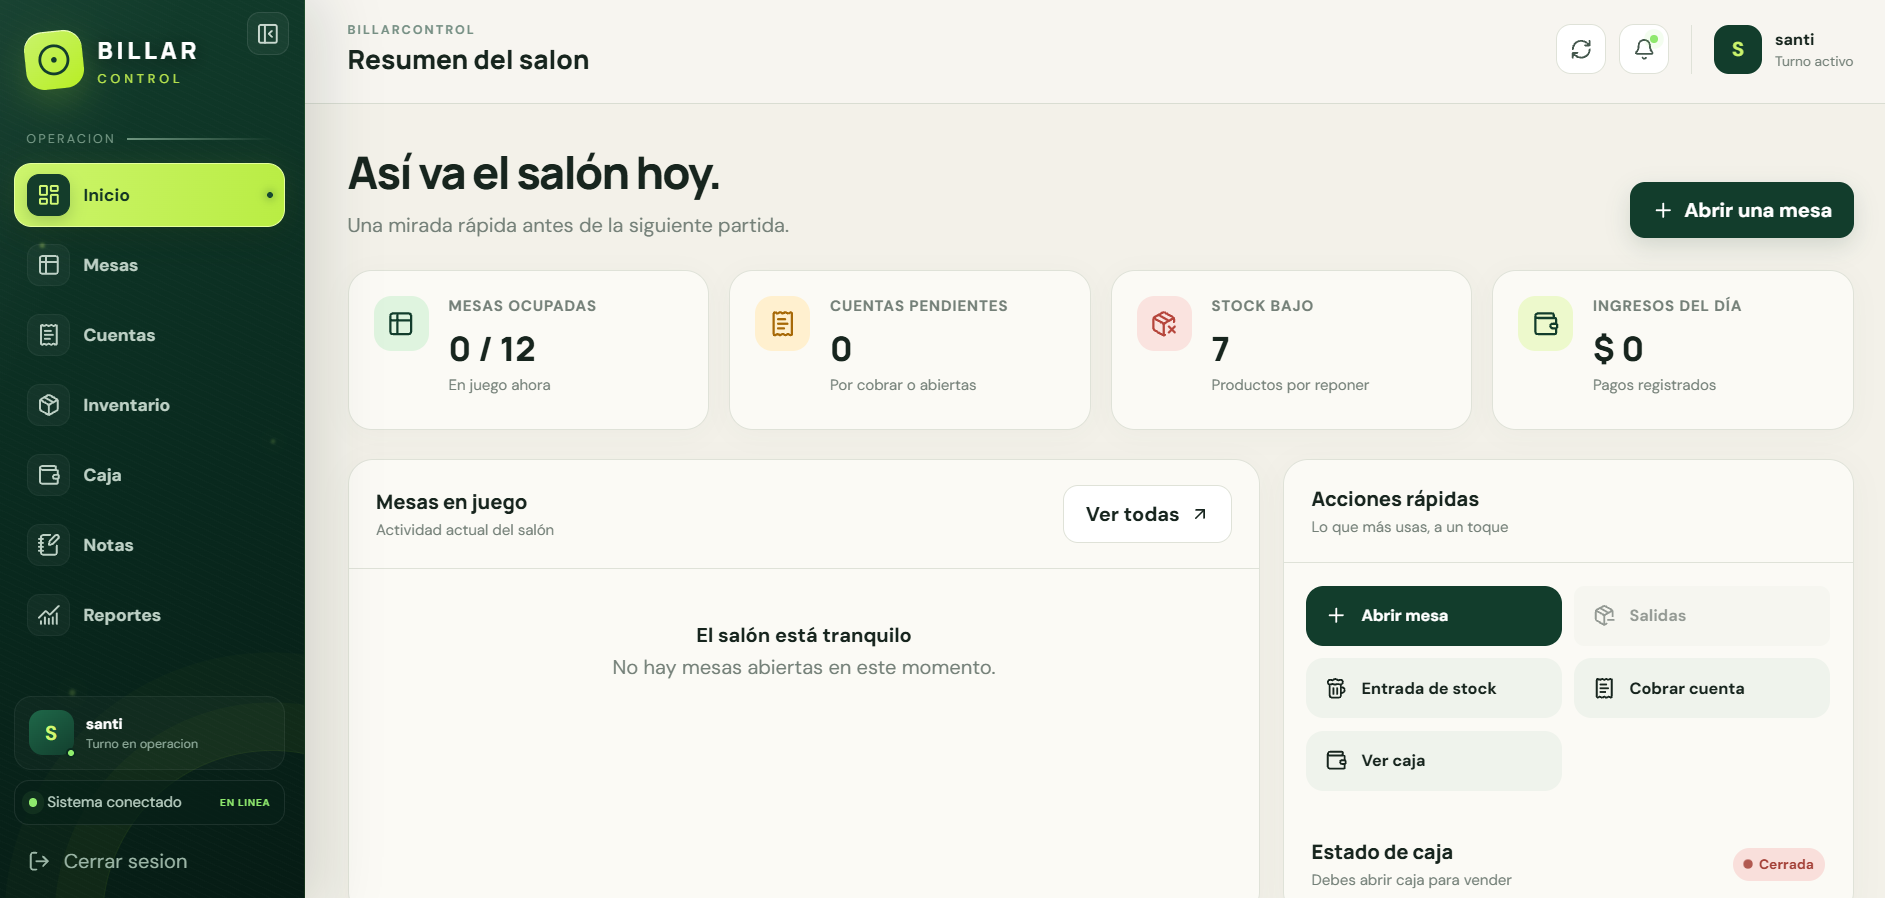Click the BillarControl logo icon

tap(54, 60)
